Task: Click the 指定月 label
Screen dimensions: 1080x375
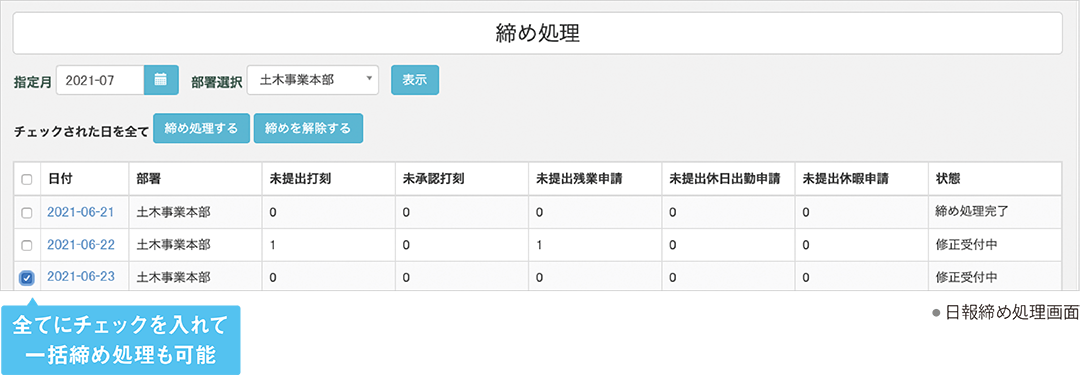Action: pos(33,81)
